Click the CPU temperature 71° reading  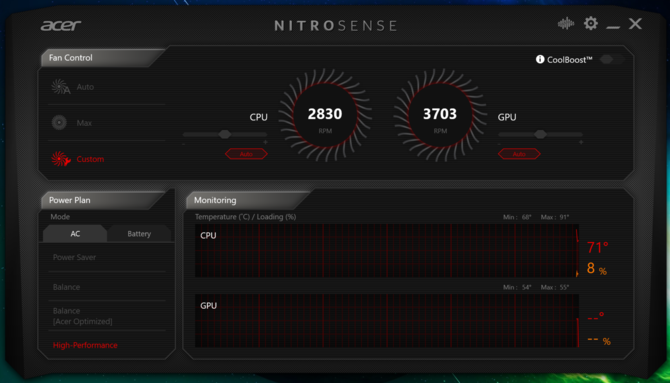pyautogui.click(x=597, y=247)
